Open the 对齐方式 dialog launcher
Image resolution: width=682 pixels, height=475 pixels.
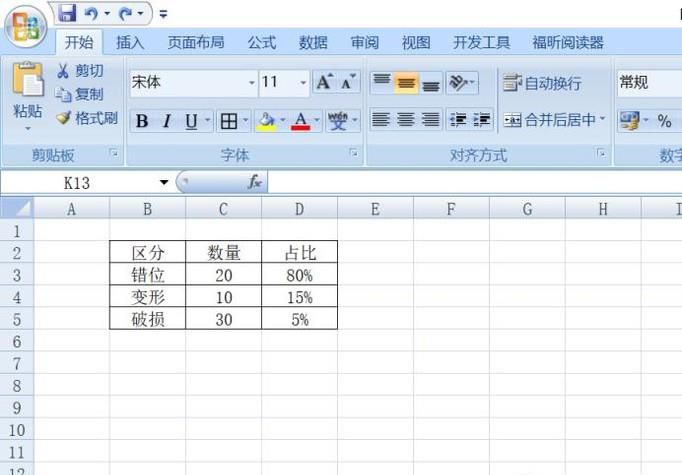(x=602, y=153)
